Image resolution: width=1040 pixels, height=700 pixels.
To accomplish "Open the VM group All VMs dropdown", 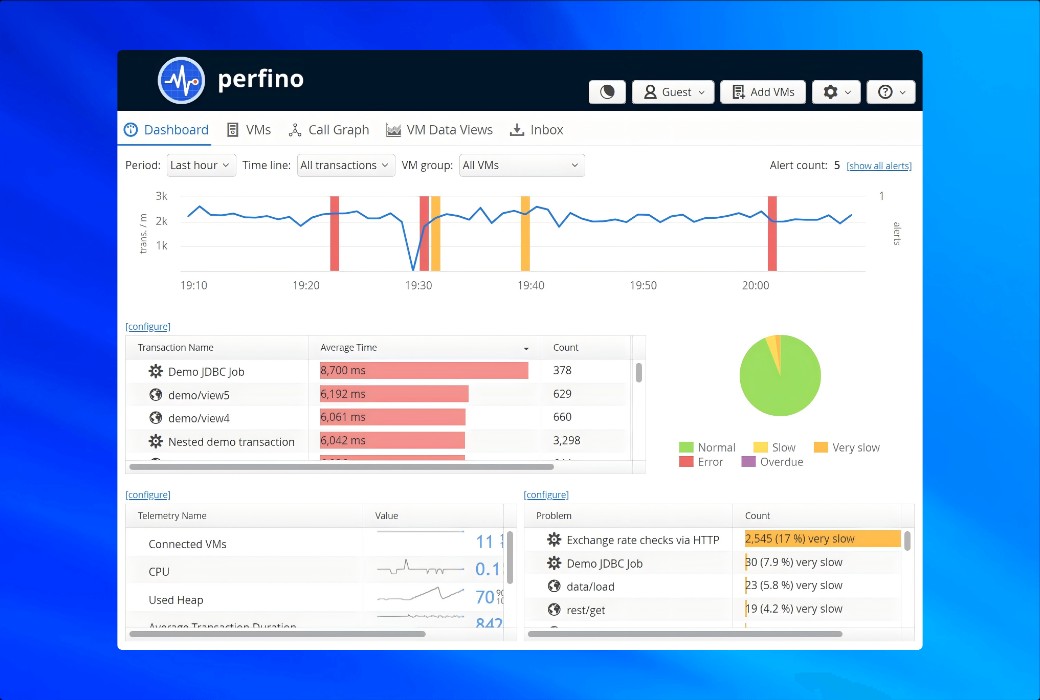I will point(521,165).
